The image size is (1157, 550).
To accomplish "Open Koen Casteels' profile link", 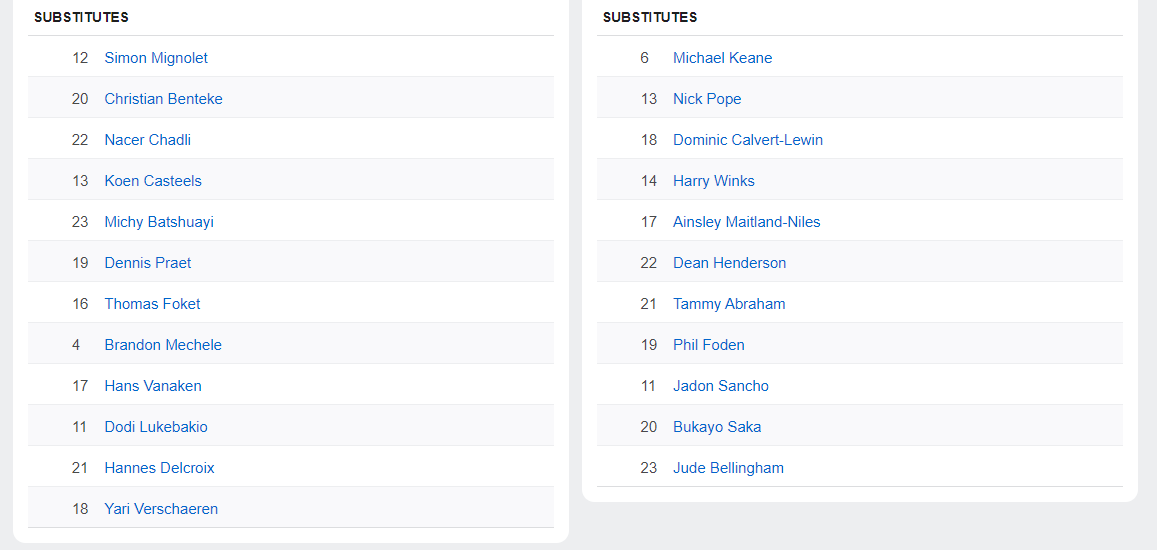I will (153, 181).
